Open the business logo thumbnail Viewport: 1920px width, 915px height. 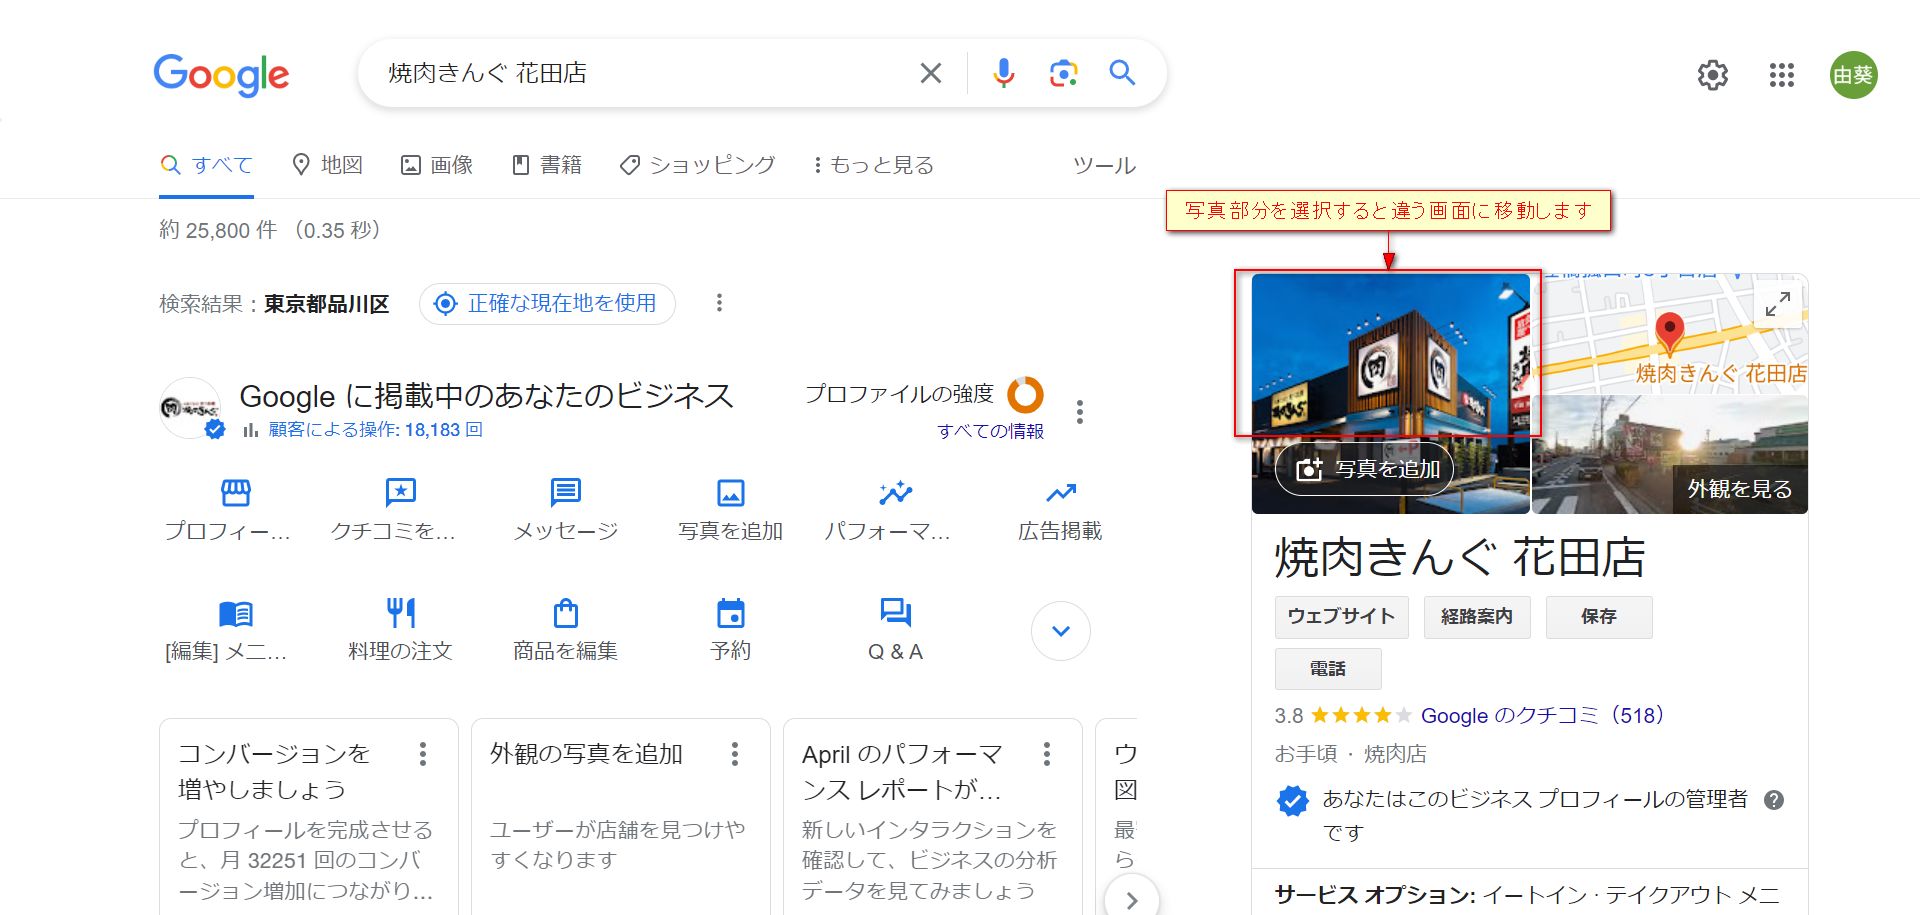(190, 408)
